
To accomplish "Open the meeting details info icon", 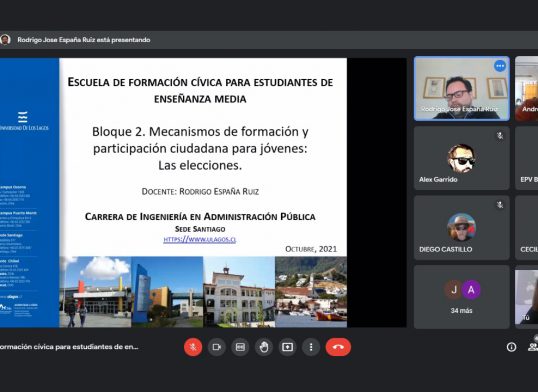I will pyautogui.click(x=511, y=347).
